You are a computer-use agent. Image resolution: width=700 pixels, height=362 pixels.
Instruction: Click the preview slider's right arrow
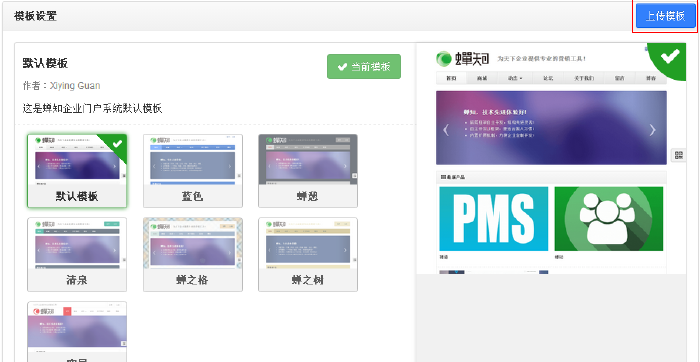pos(652,129)
